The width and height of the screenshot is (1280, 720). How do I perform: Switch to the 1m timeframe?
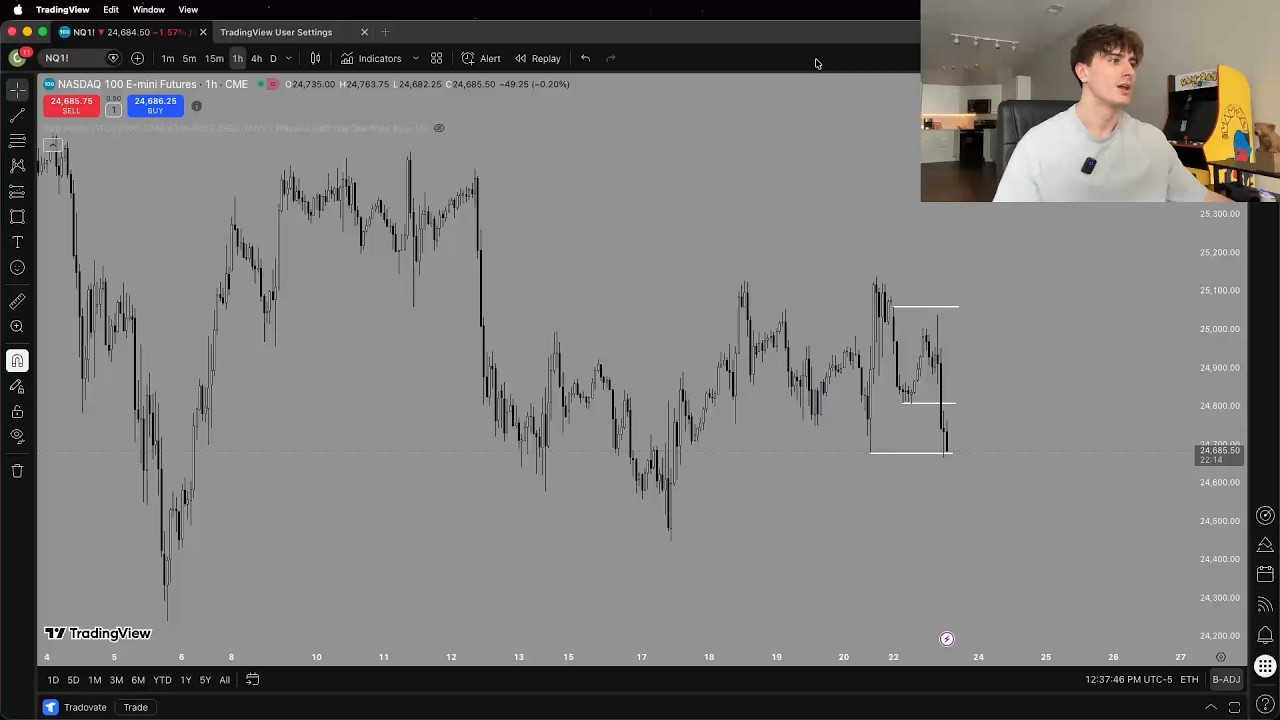(168, 58)
